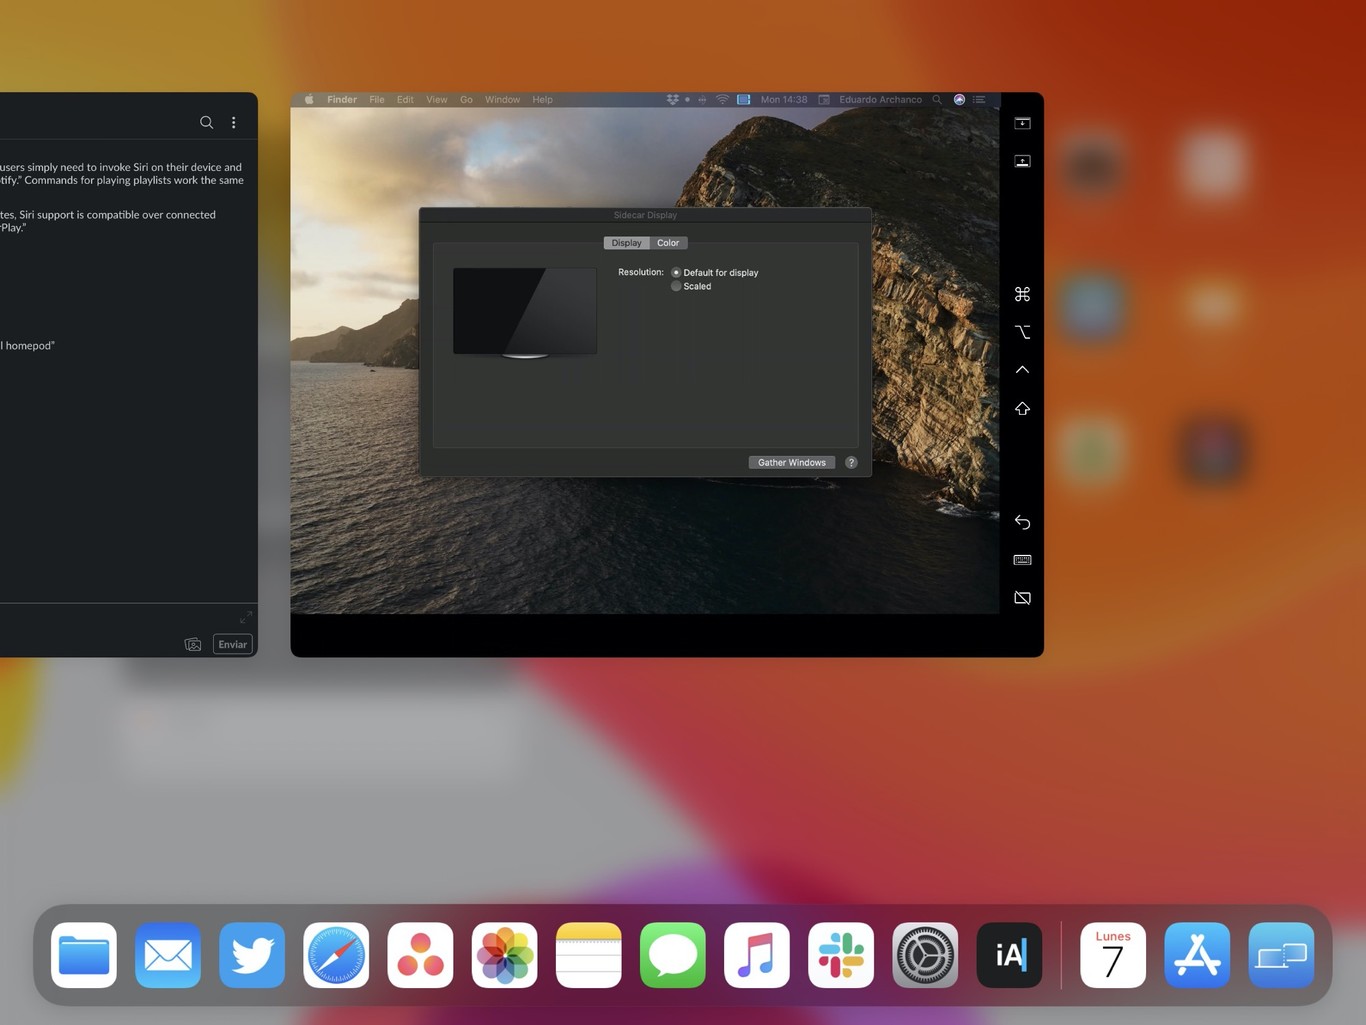The image size is (1366, 1025).
Task: Open Spotlight search from the menu bar
Action: point(936,99)
